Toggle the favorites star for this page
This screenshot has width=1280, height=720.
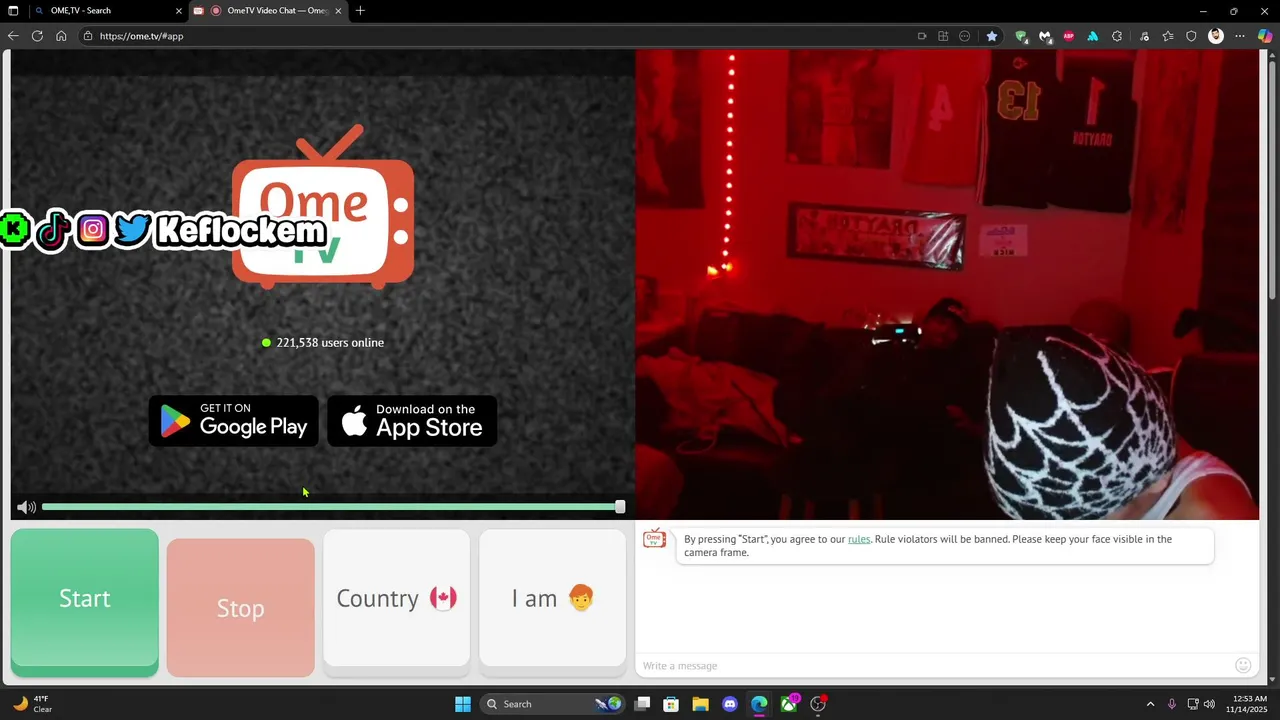(991, 36)
